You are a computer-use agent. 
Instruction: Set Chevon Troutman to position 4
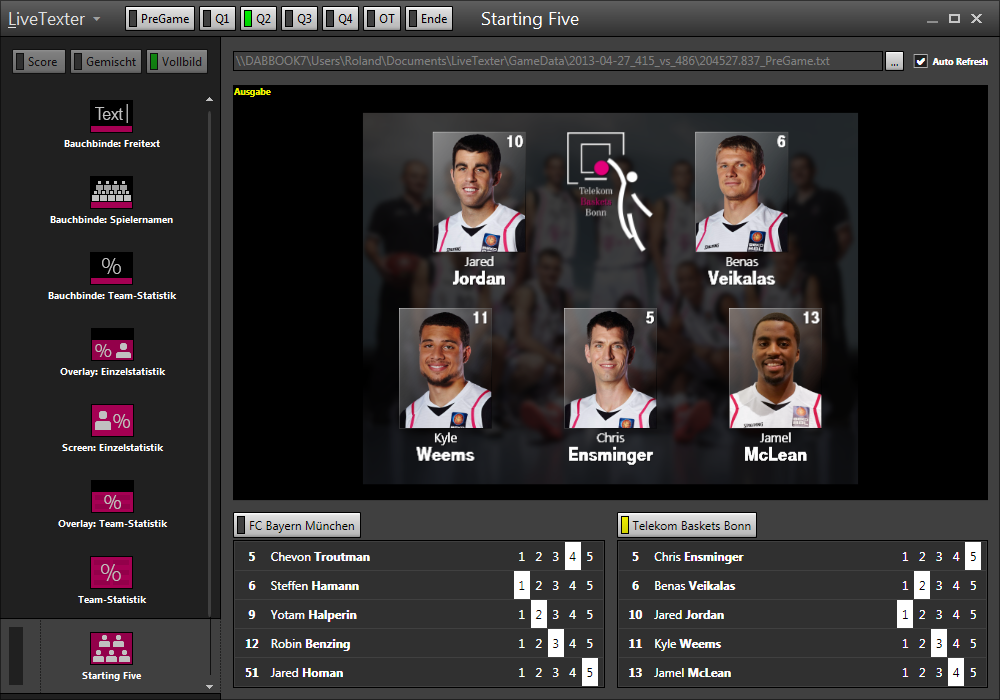tap(573, 557)
